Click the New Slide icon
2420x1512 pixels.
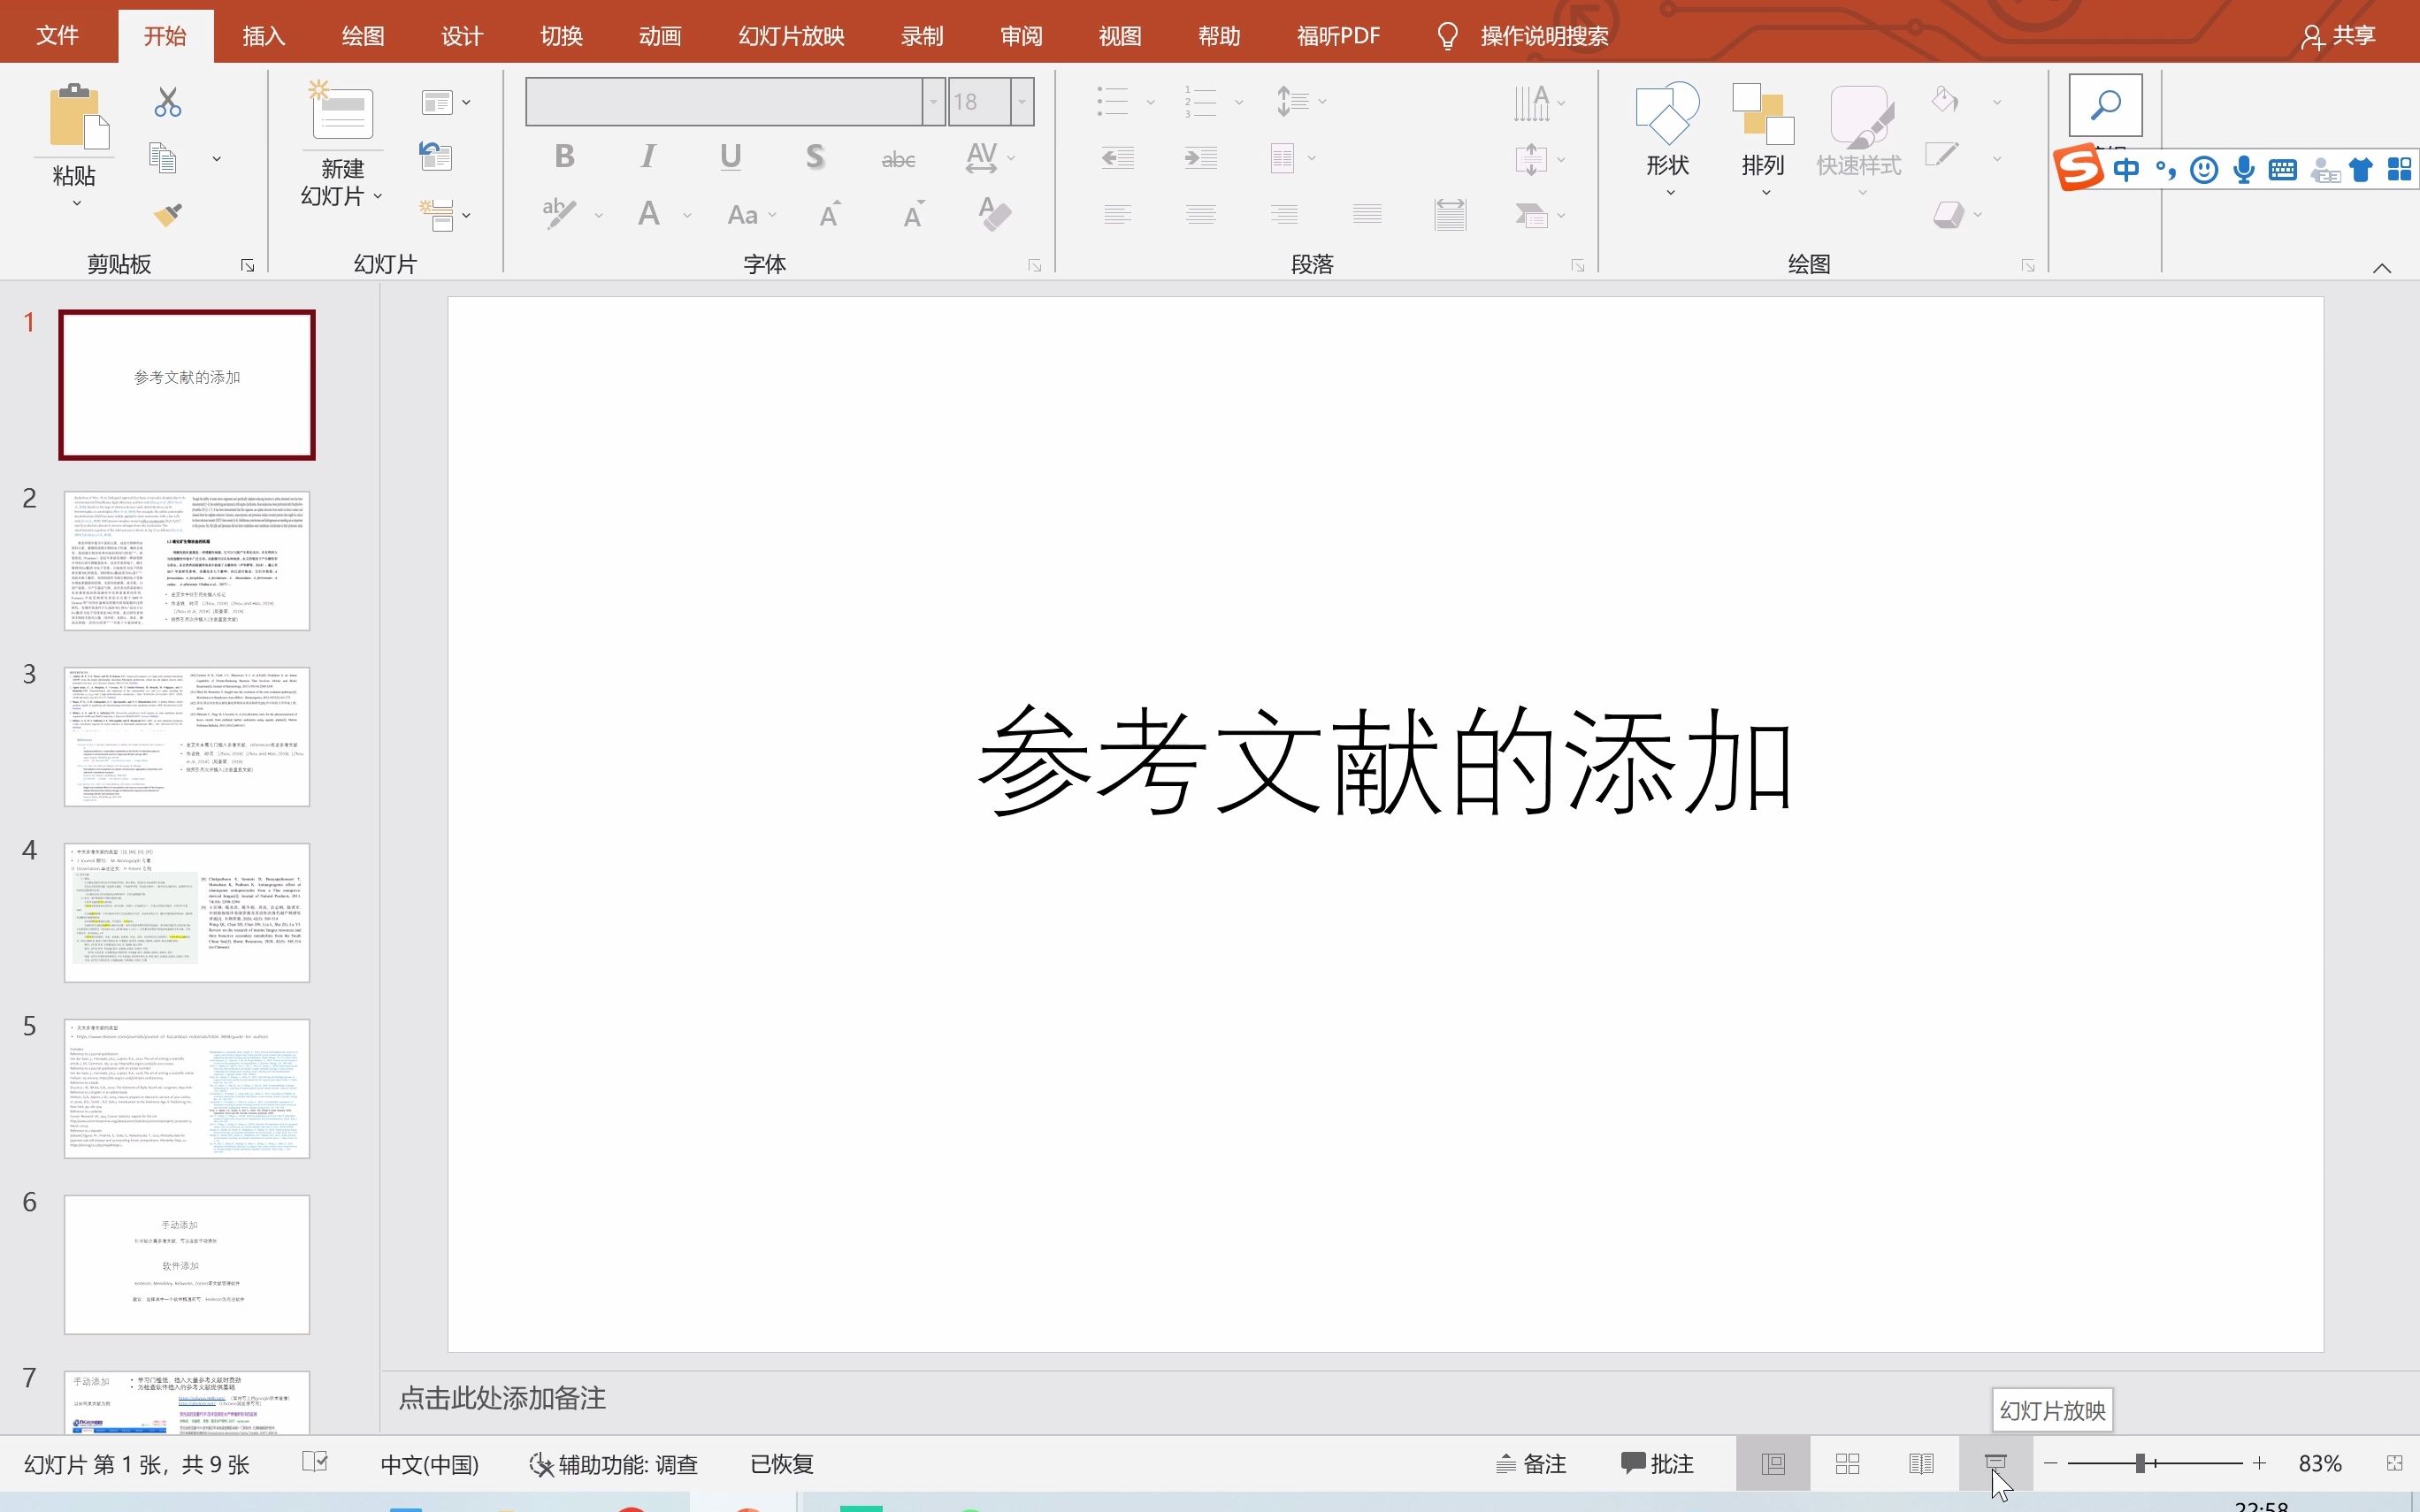[x=341, y=111]
